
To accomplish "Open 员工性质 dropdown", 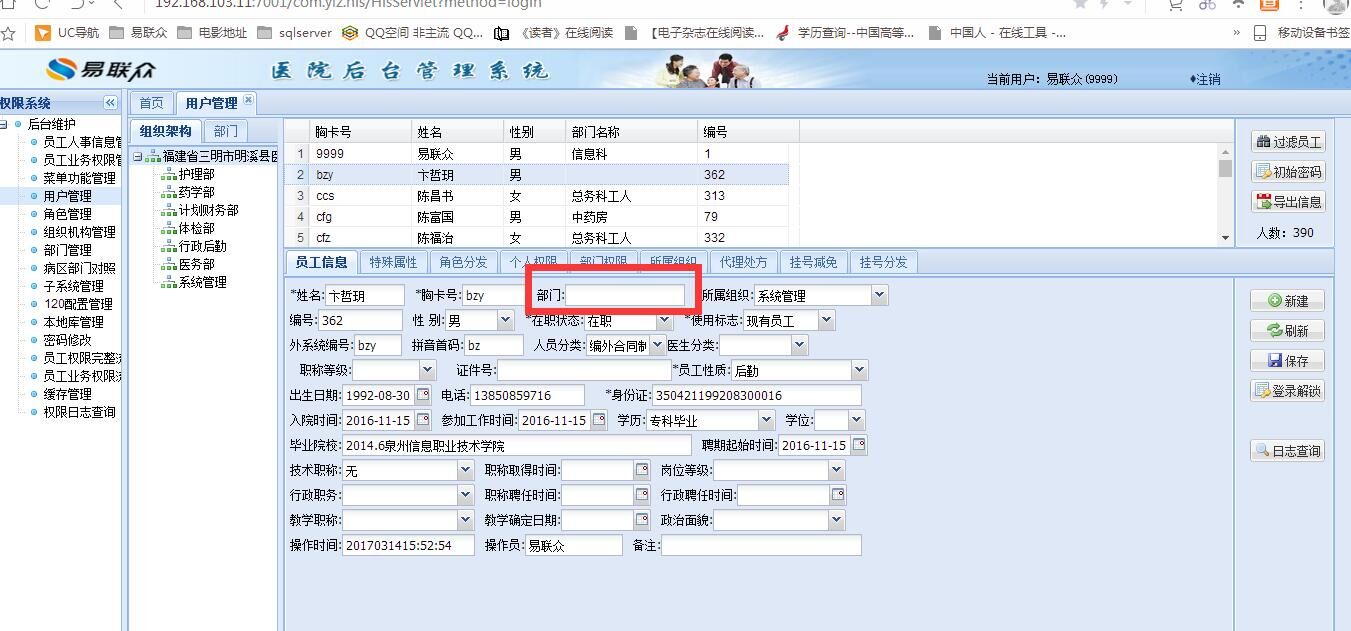I will coord(859,370).
